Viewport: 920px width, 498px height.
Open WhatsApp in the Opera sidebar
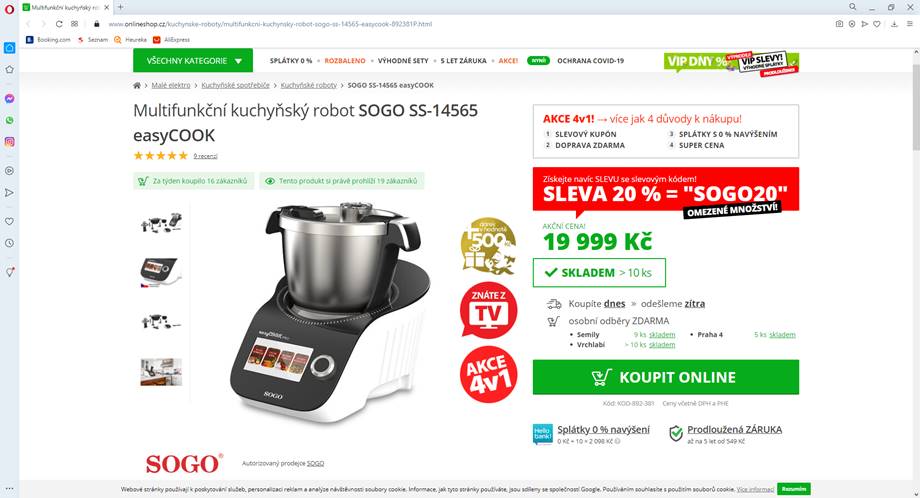pyautogui.click(x=9, y=120)
